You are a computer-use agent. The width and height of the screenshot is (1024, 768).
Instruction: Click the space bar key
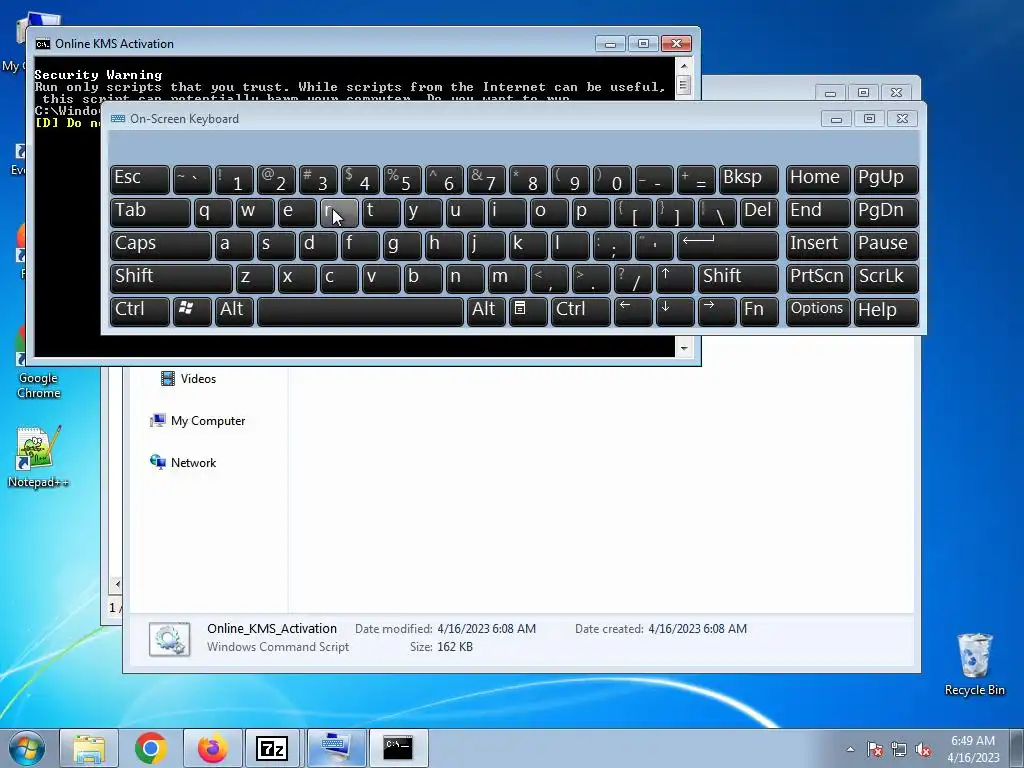(x=360, y=311)
